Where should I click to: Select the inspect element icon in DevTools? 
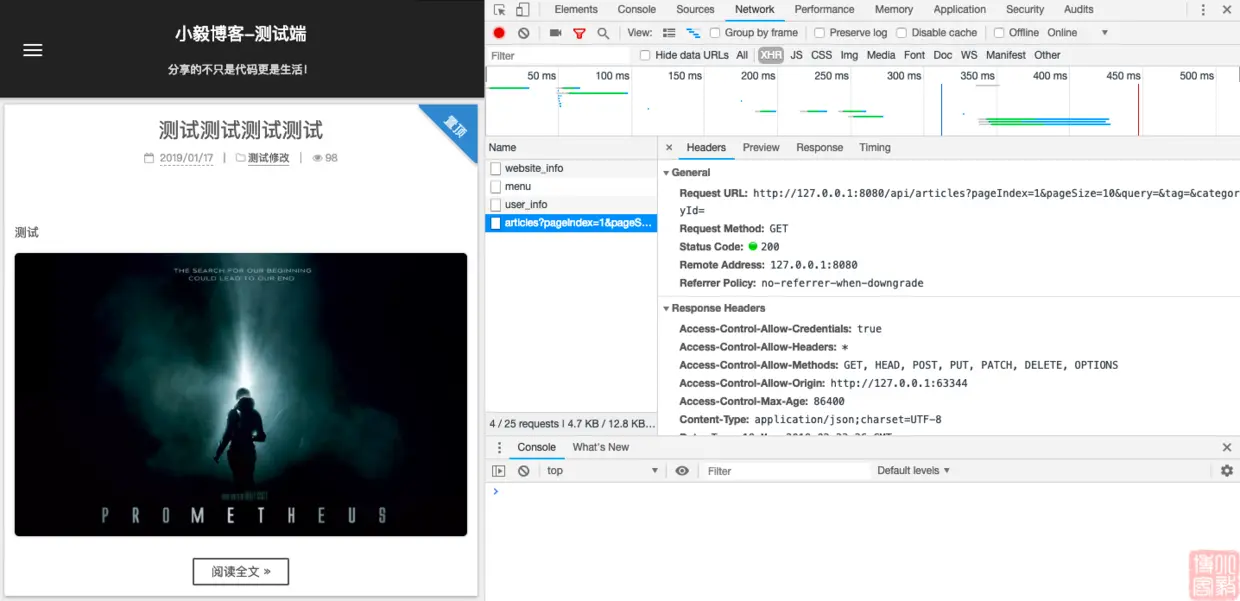pos(500,10)
